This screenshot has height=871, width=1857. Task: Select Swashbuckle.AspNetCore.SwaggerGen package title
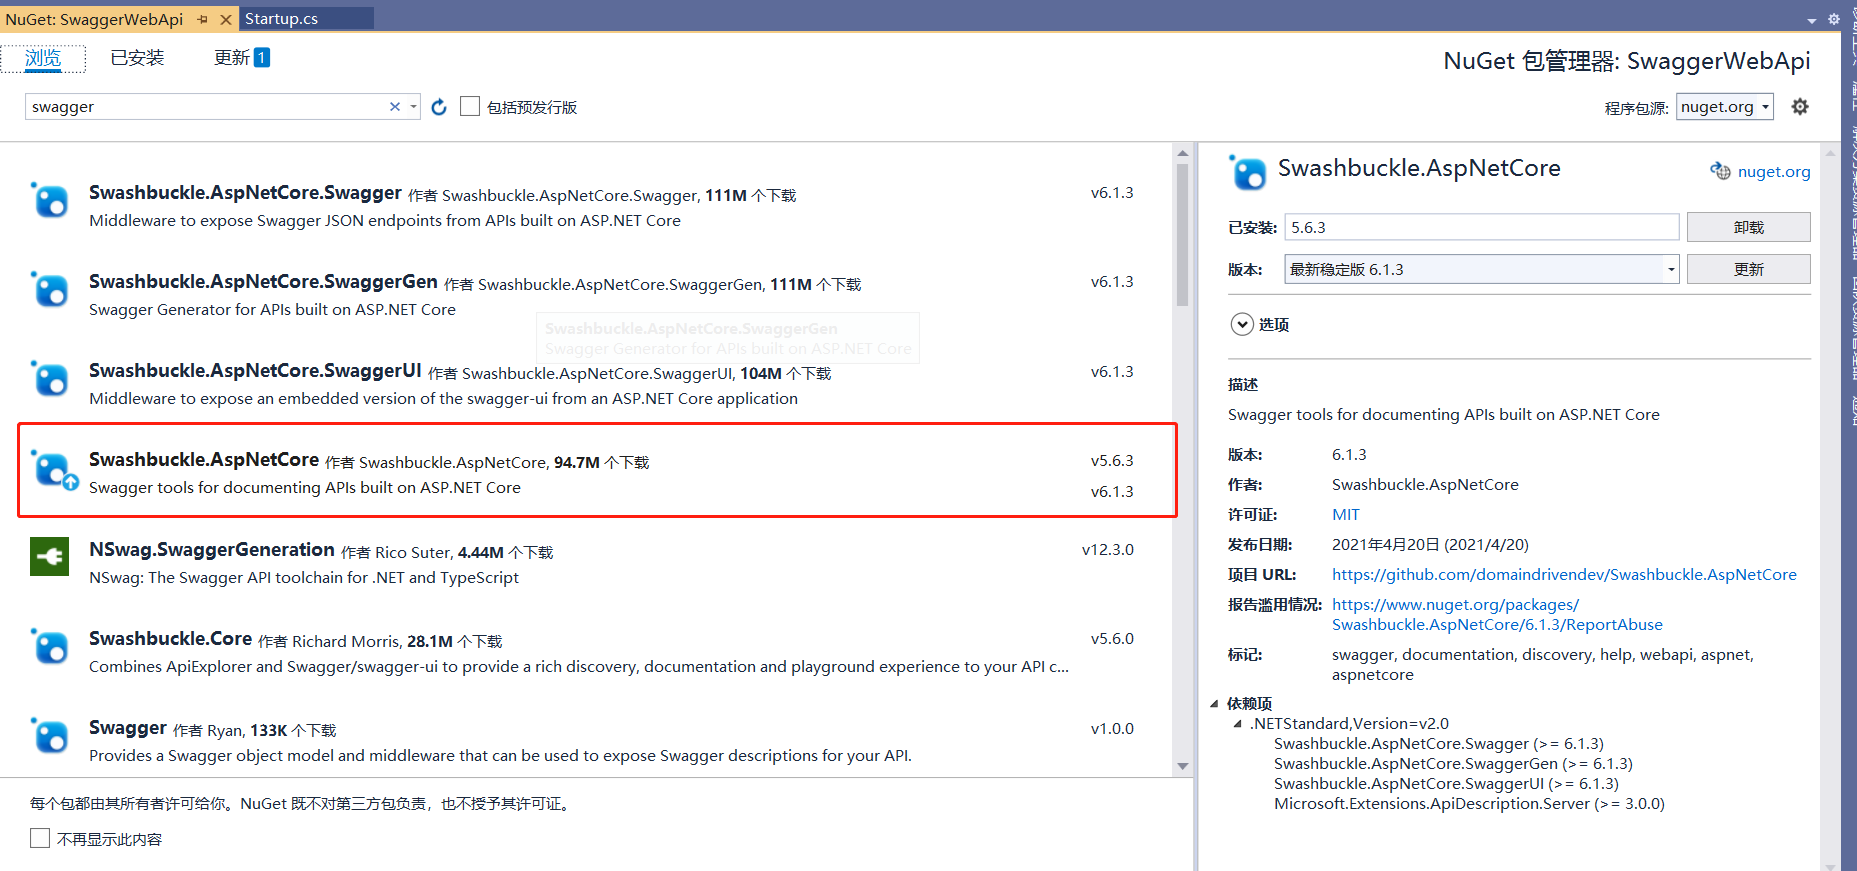tap(263, 281)
